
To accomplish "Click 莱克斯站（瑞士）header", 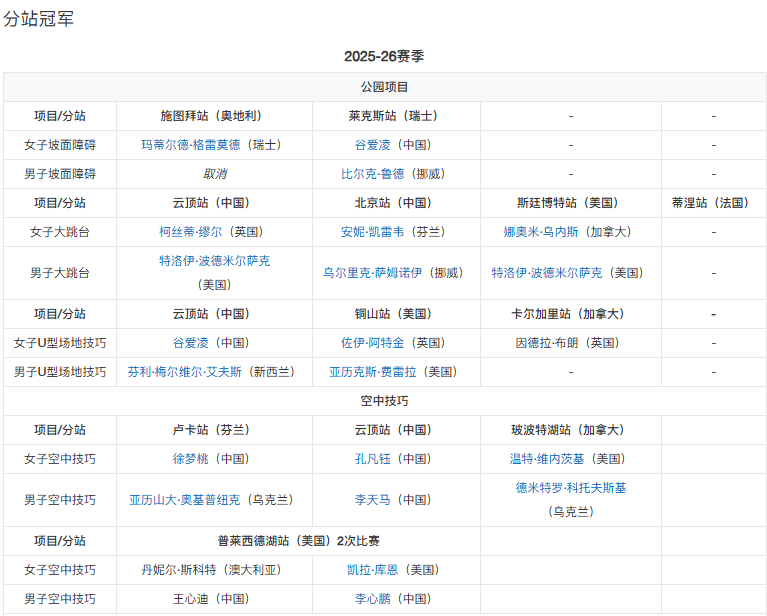I will 396,116.
